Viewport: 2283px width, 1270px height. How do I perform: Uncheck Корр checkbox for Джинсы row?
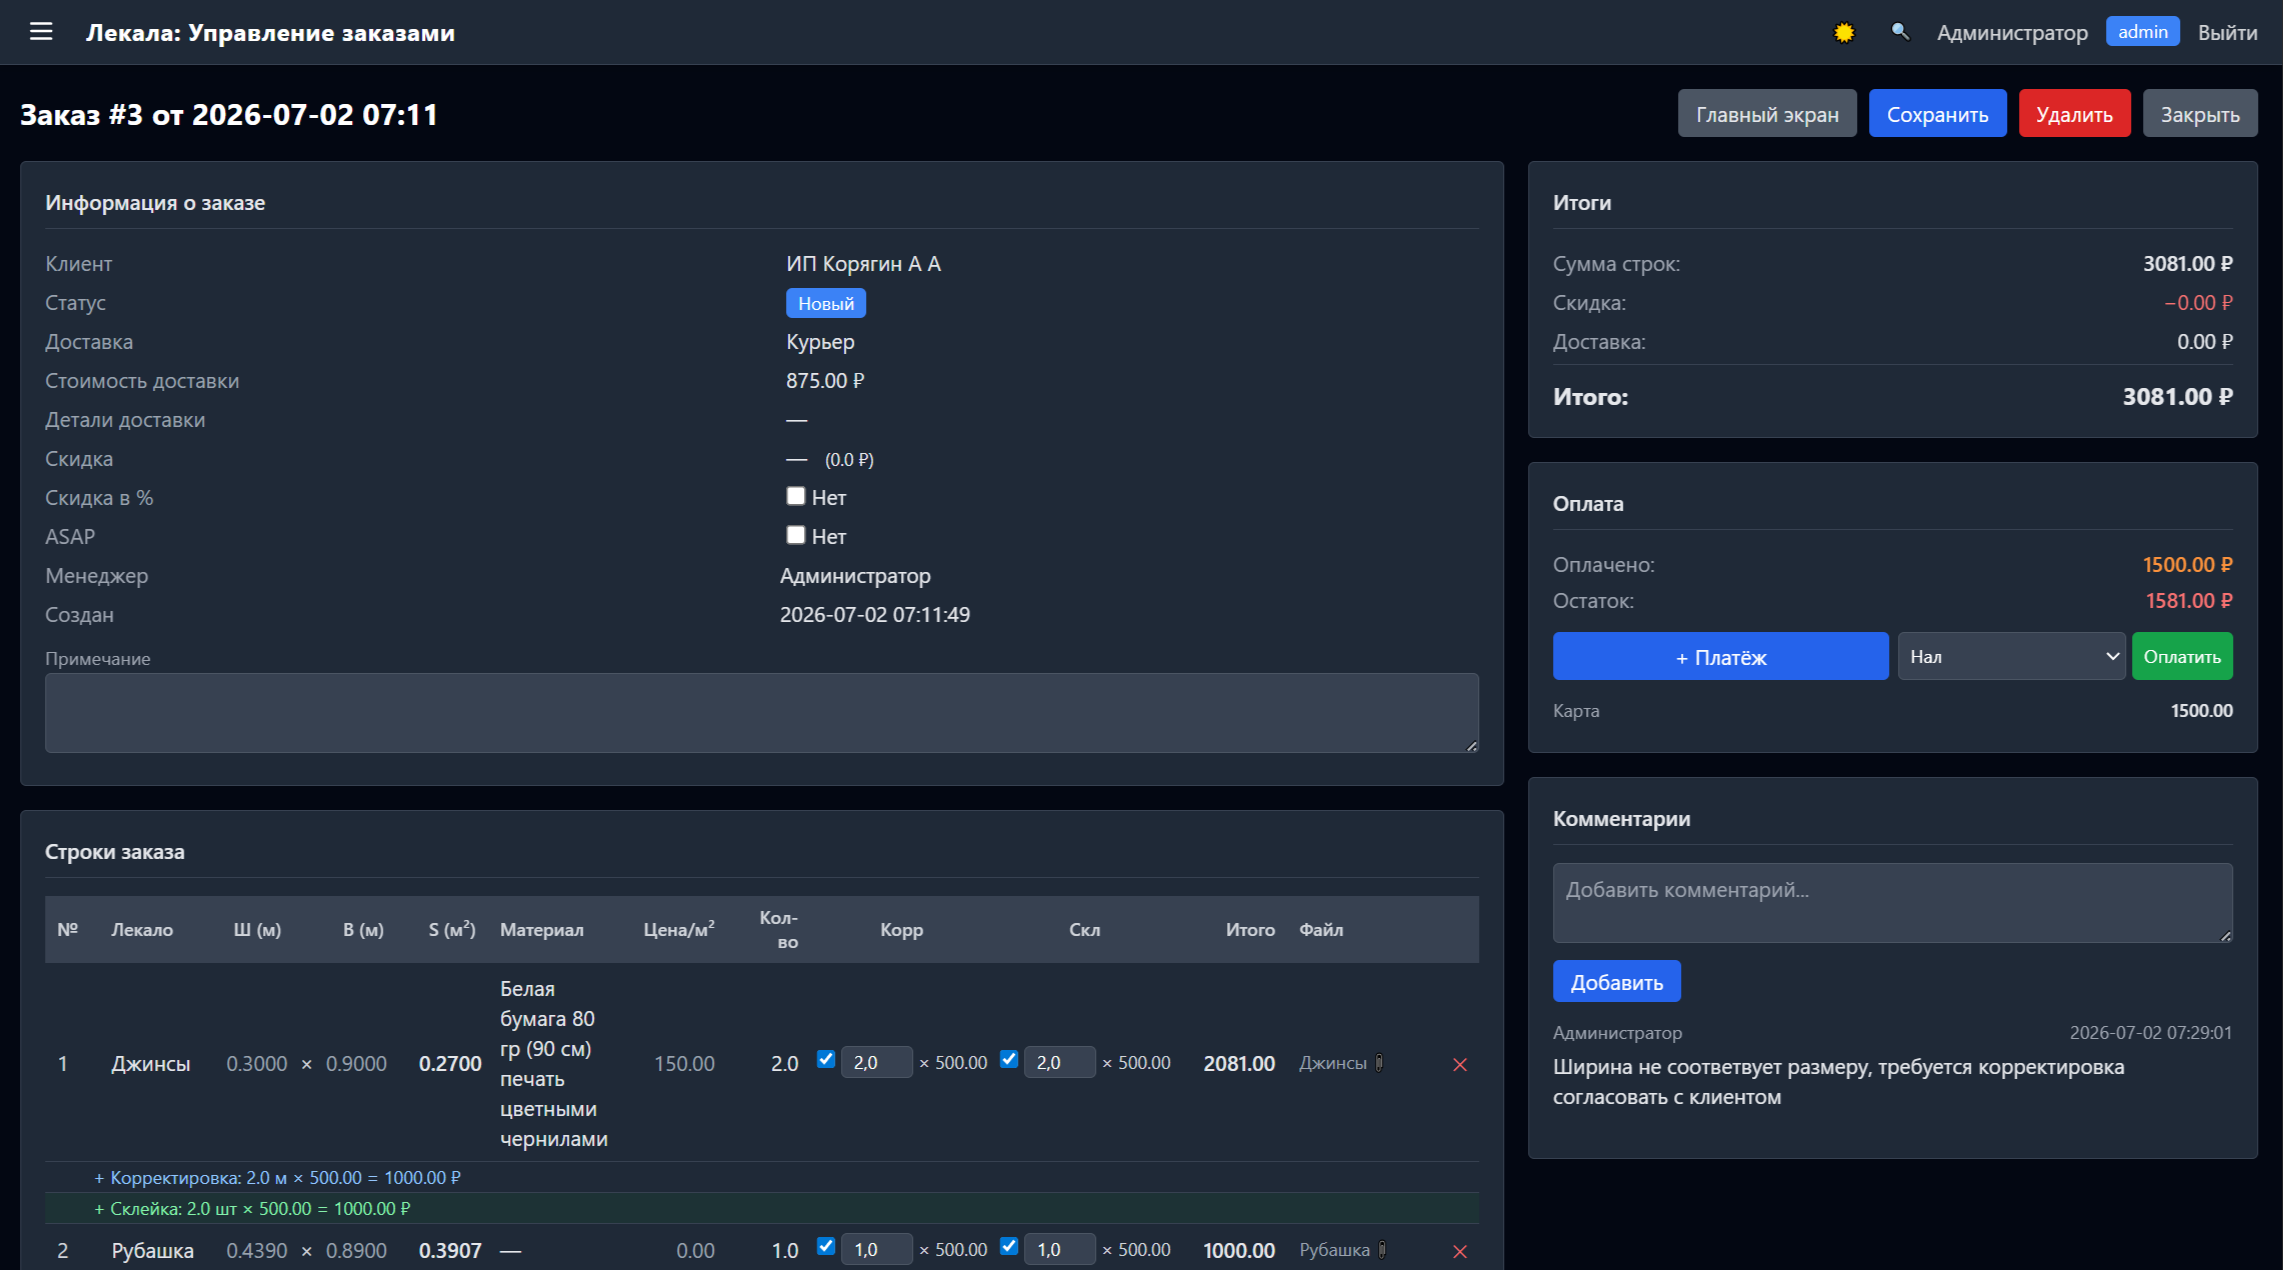(x=826, y=1059)
